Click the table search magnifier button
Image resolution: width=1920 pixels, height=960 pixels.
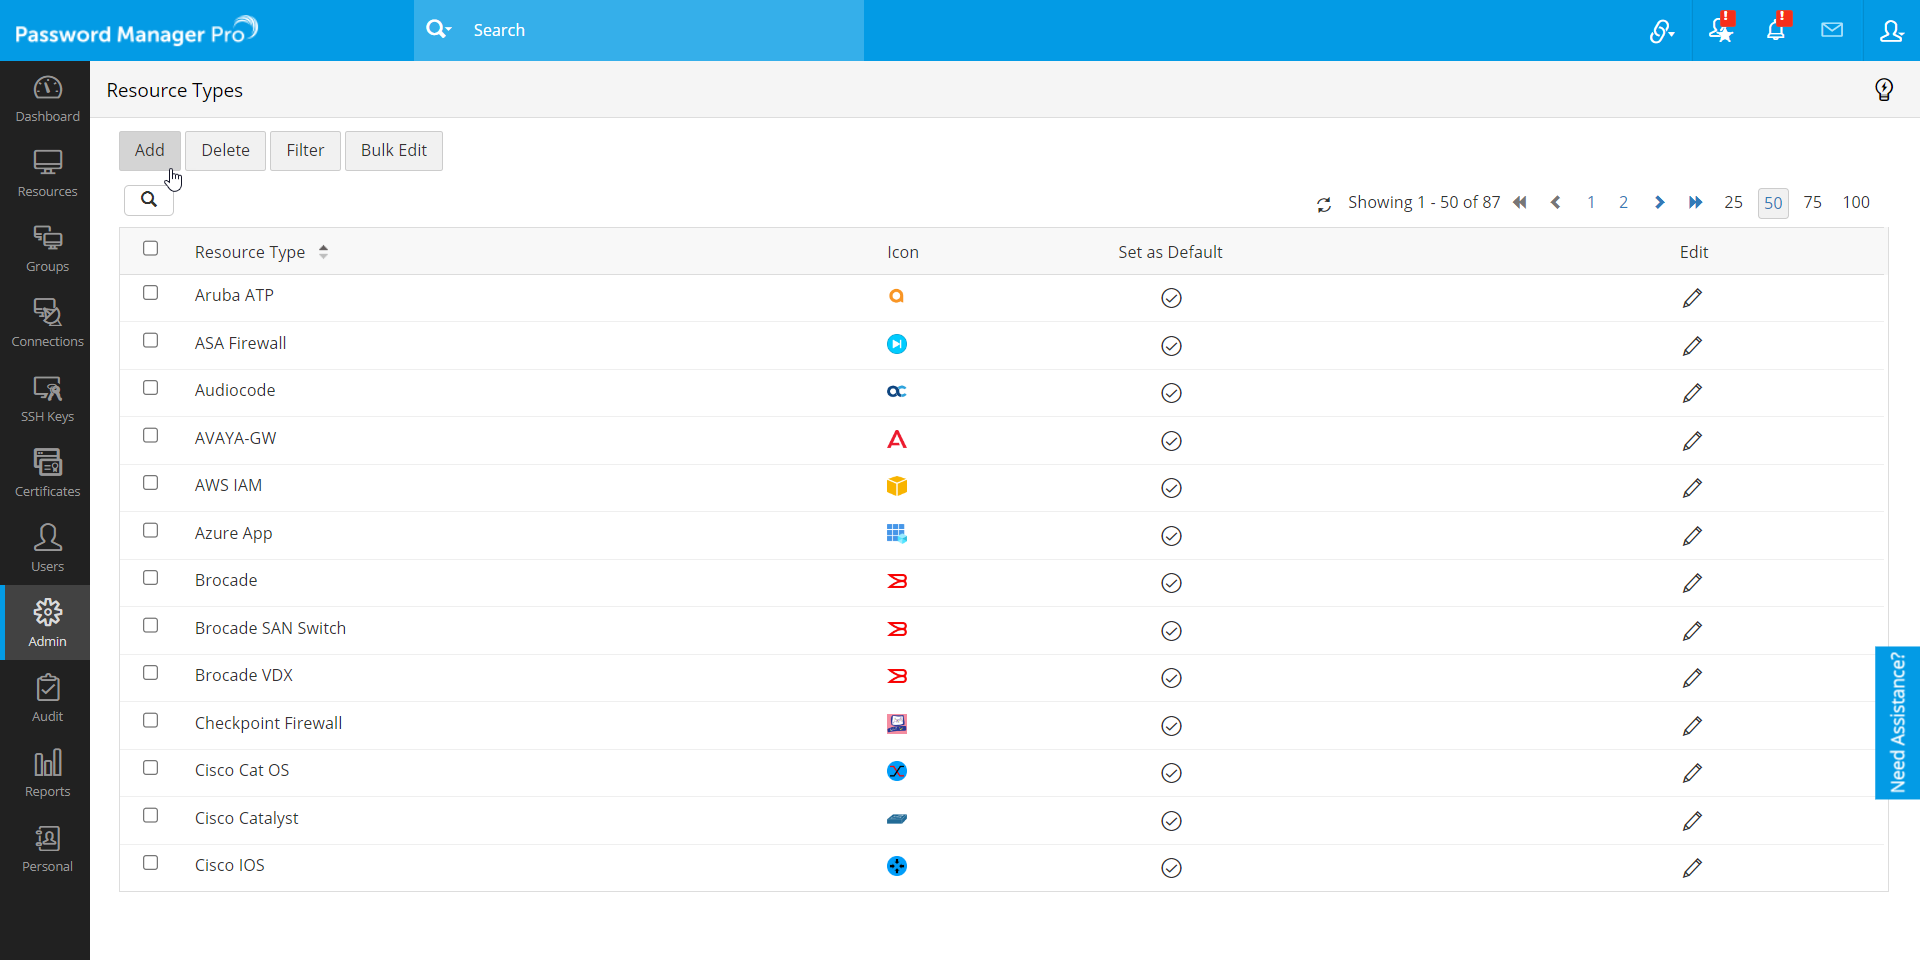[149, 200]
